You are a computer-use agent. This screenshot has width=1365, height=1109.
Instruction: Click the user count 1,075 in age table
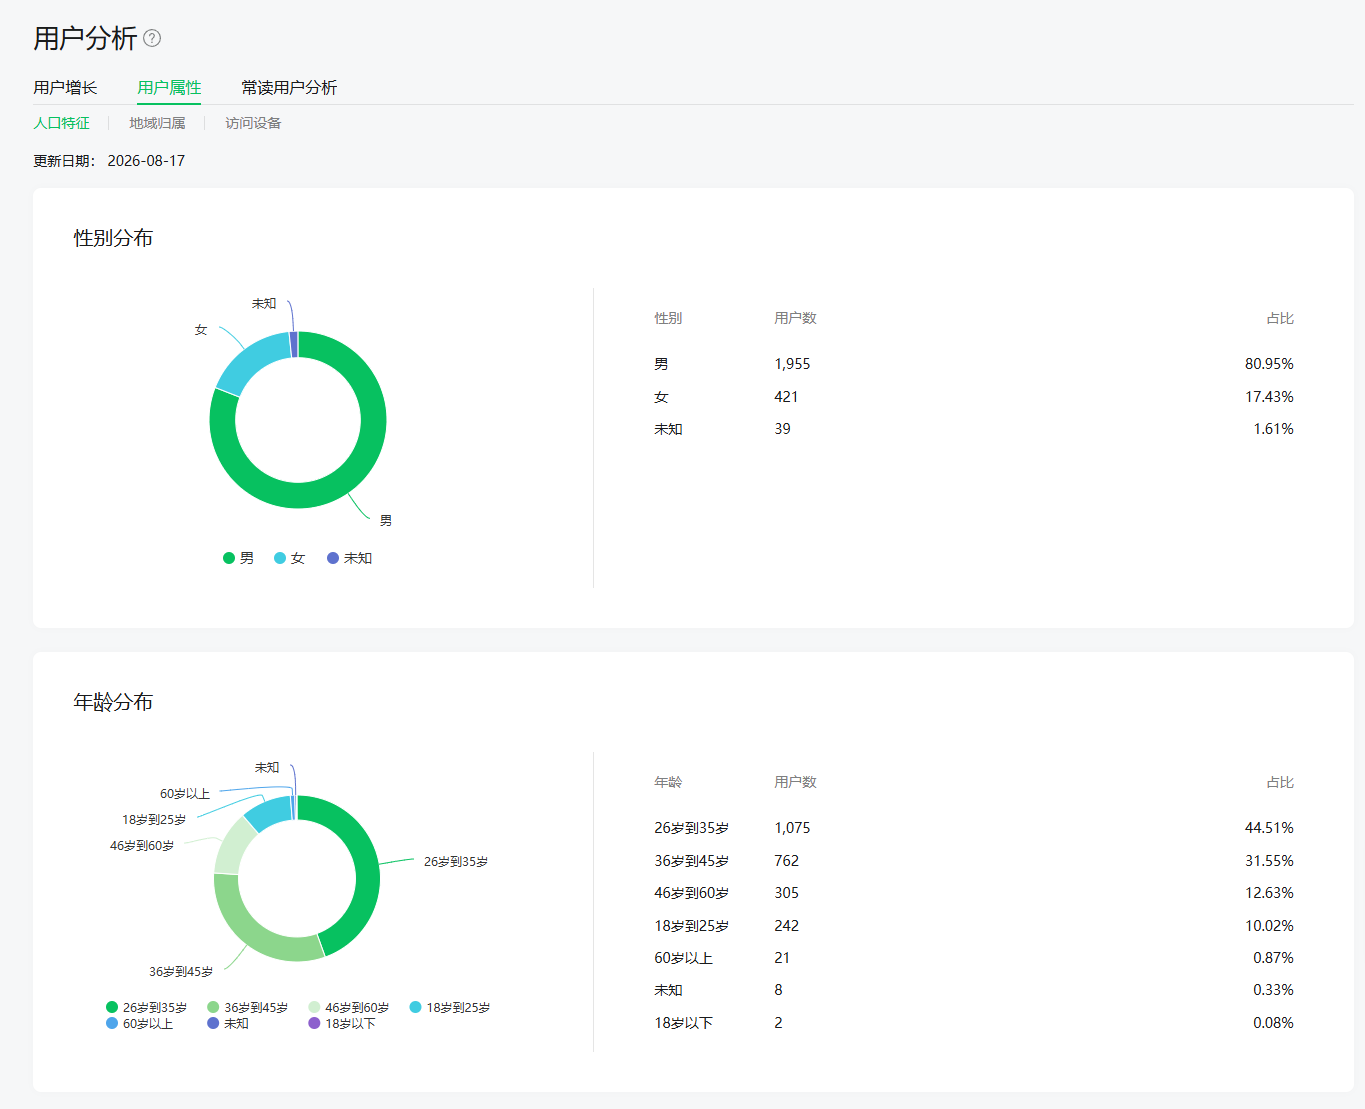coord(792,828)
